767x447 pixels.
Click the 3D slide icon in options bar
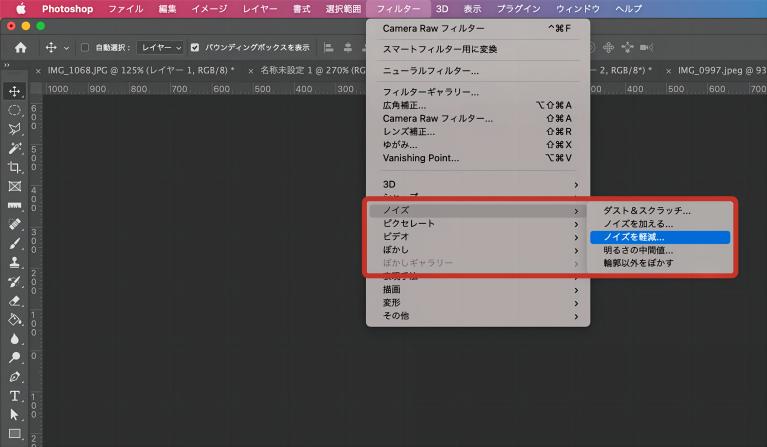coord(627,47)
